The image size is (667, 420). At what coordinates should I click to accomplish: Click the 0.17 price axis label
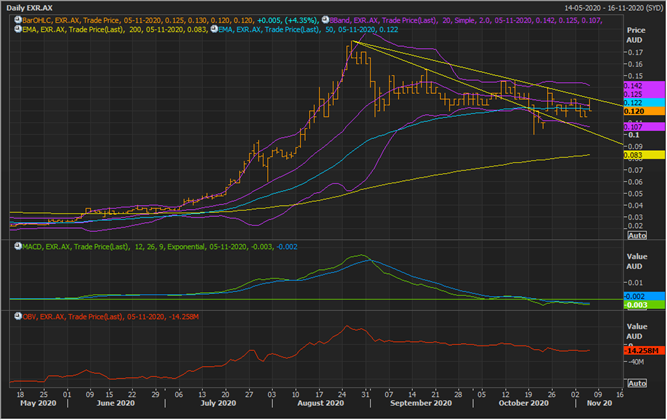(x=635, y=52)
